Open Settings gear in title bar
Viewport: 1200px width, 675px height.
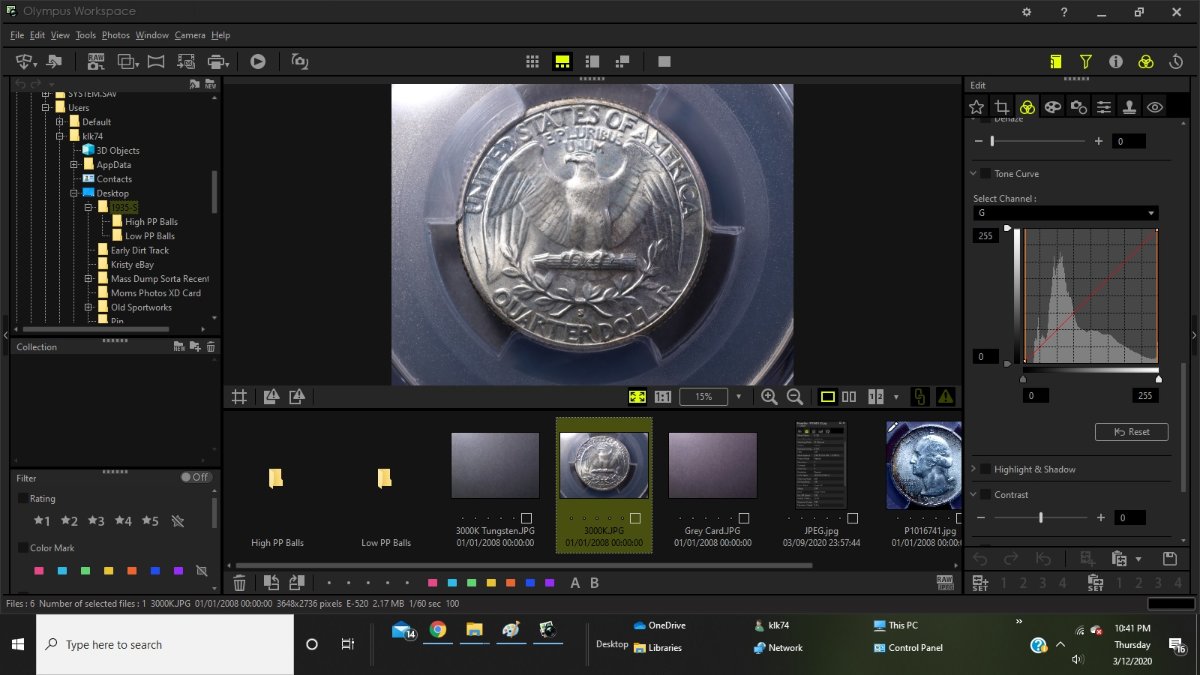click(1026, 12)
